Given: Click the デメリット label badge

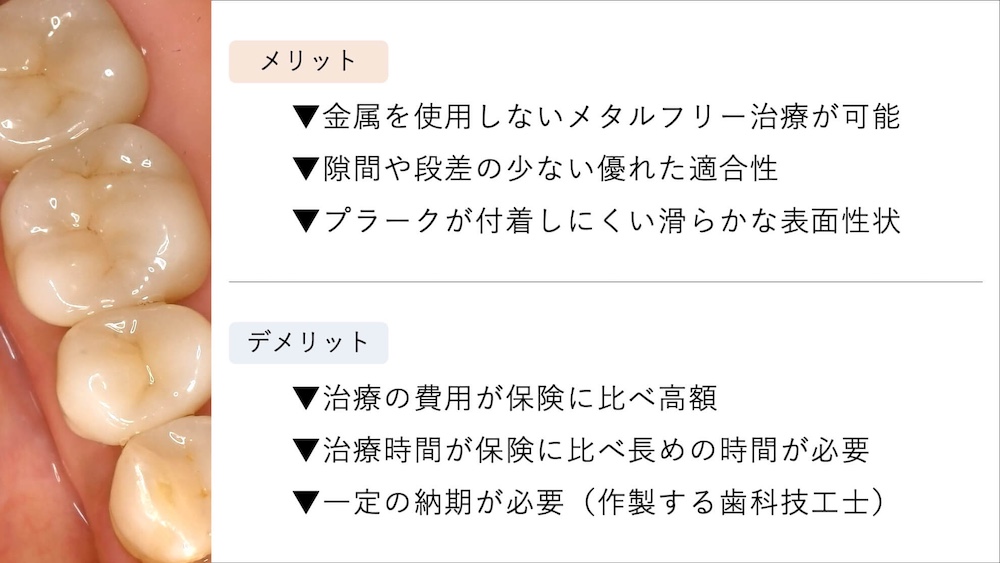Looking at the screenshot, I should (x=308, y=342).
